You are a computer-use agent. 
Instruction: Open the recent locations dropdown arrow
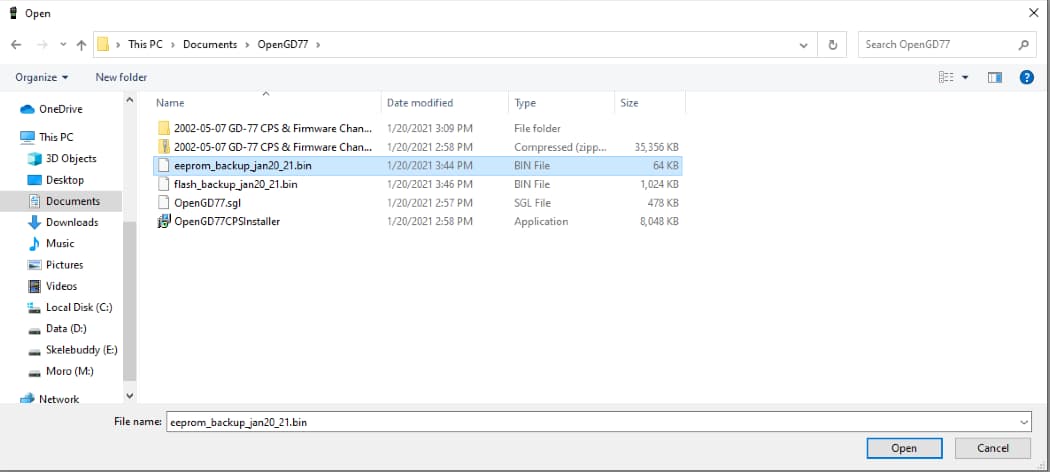point(63,45)
